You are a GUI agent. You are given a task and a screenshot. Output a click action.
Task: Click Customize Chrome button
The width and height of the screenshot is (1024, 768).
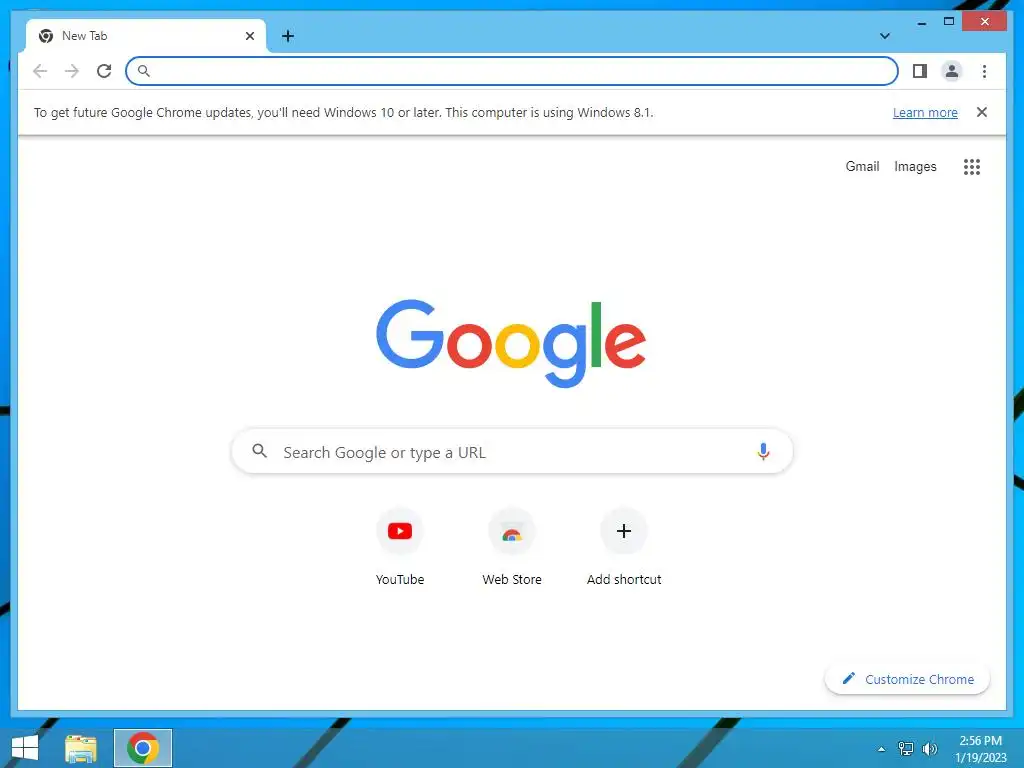907,679
